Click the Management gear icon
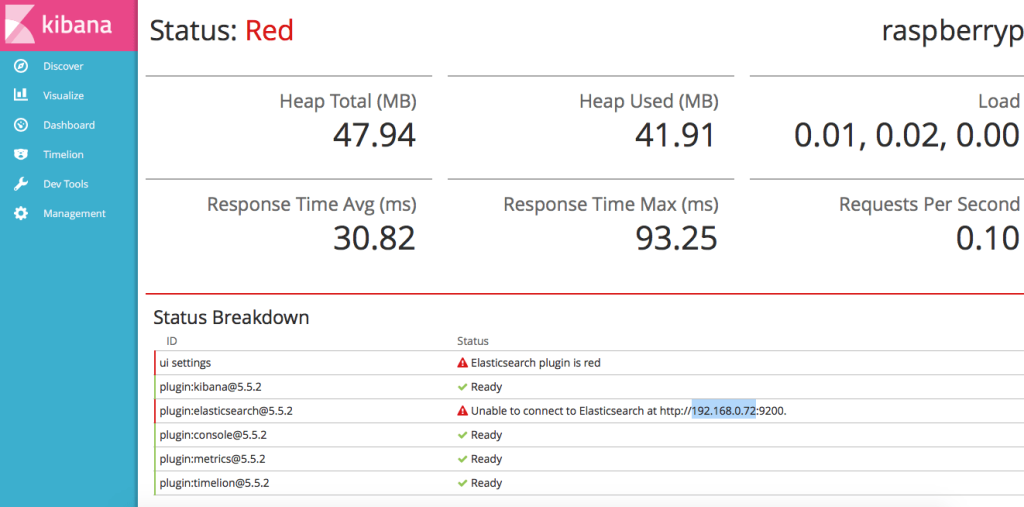This screenshot has width=1024, height=507. (21, 213)
